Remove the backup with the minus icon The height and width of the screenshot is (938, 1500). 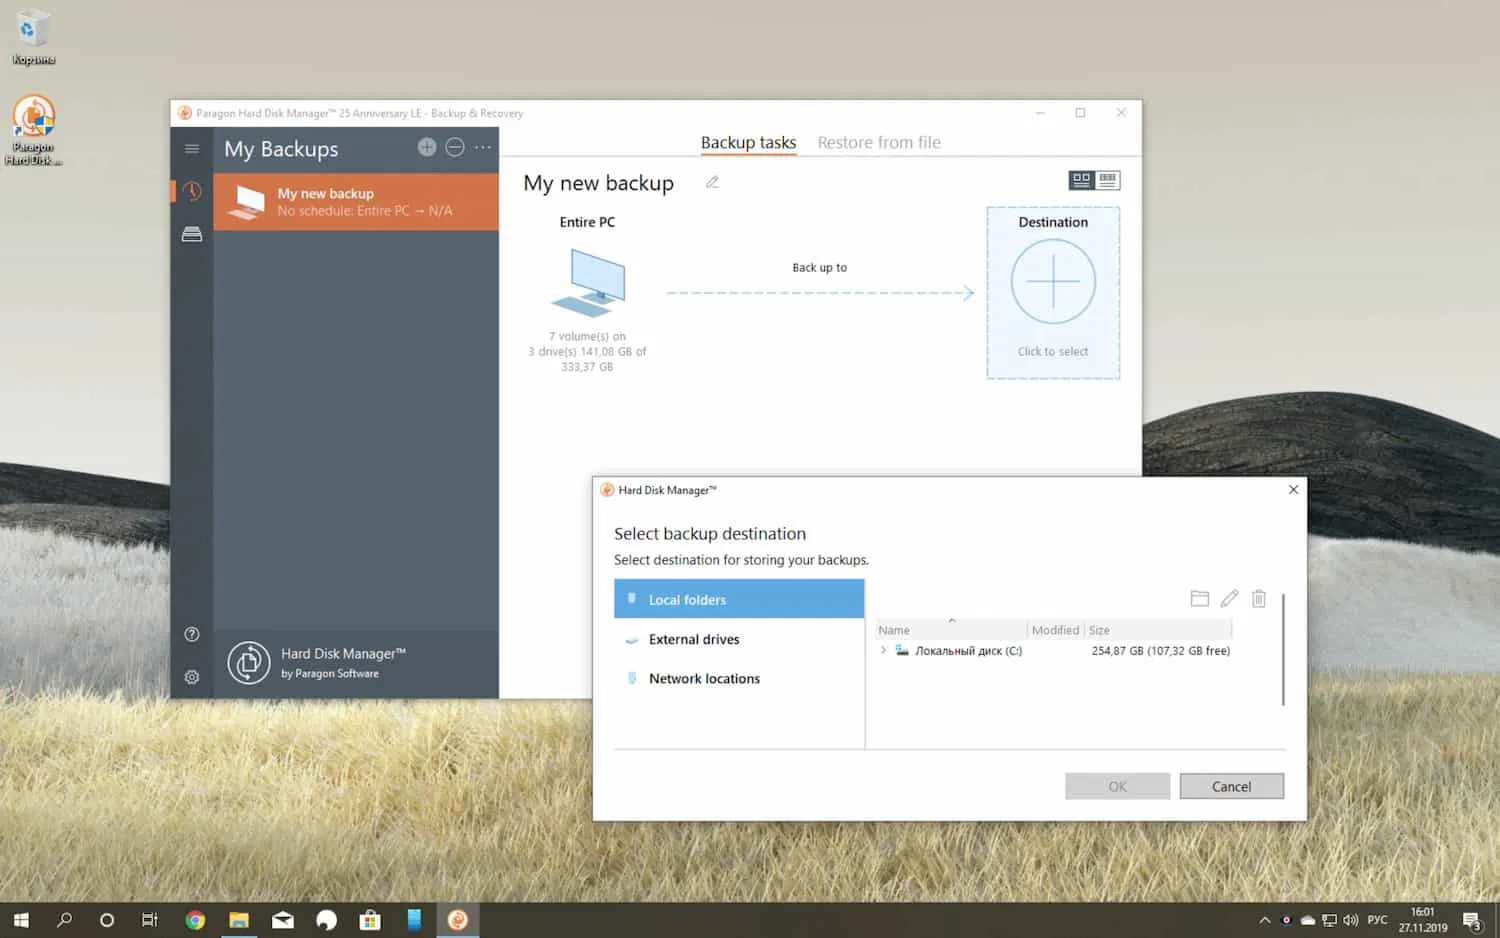(x=455, y=147)
